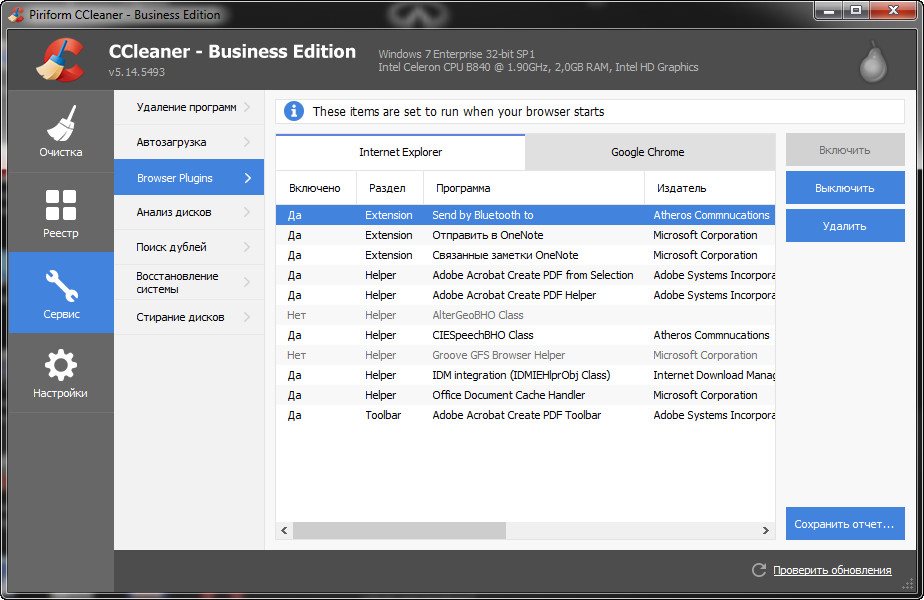Click Сохранить отчет save report button

pyautogui.click(x=845, y=523)
